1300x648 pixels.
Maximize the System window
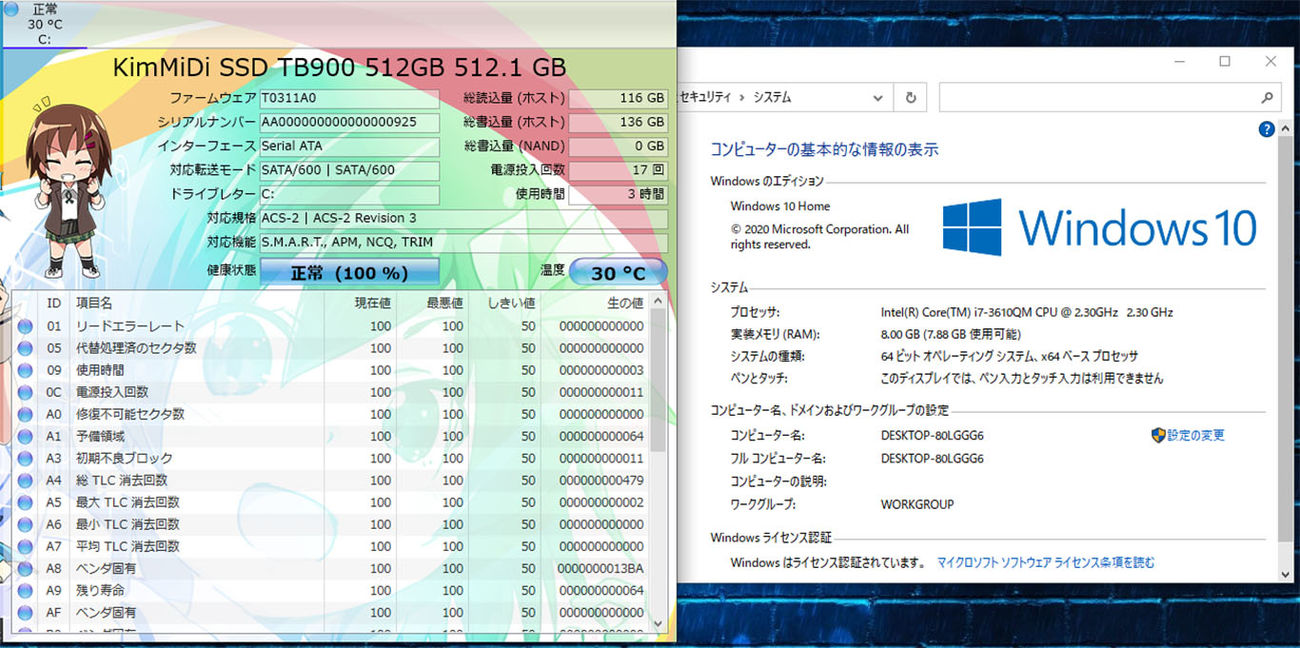(x=1224, y=61)
